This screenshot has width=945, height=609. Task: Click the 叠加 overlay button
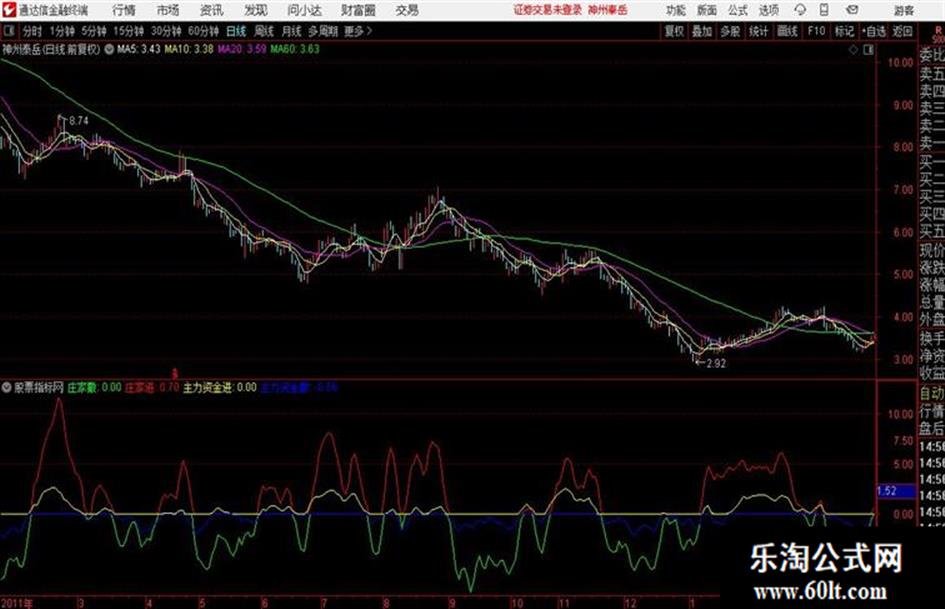click(x=702, y=31)
